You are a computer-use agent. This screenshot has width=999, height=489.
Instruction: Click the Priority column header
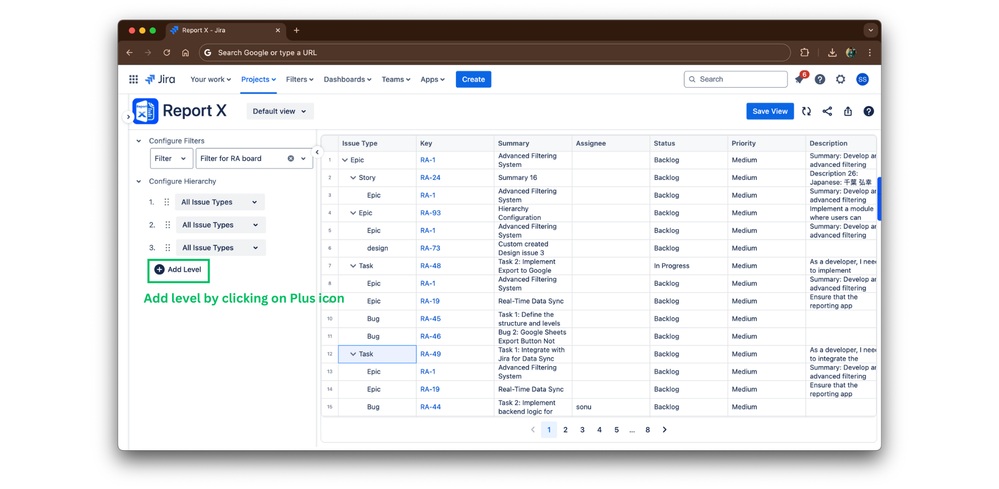click(766, 143)
